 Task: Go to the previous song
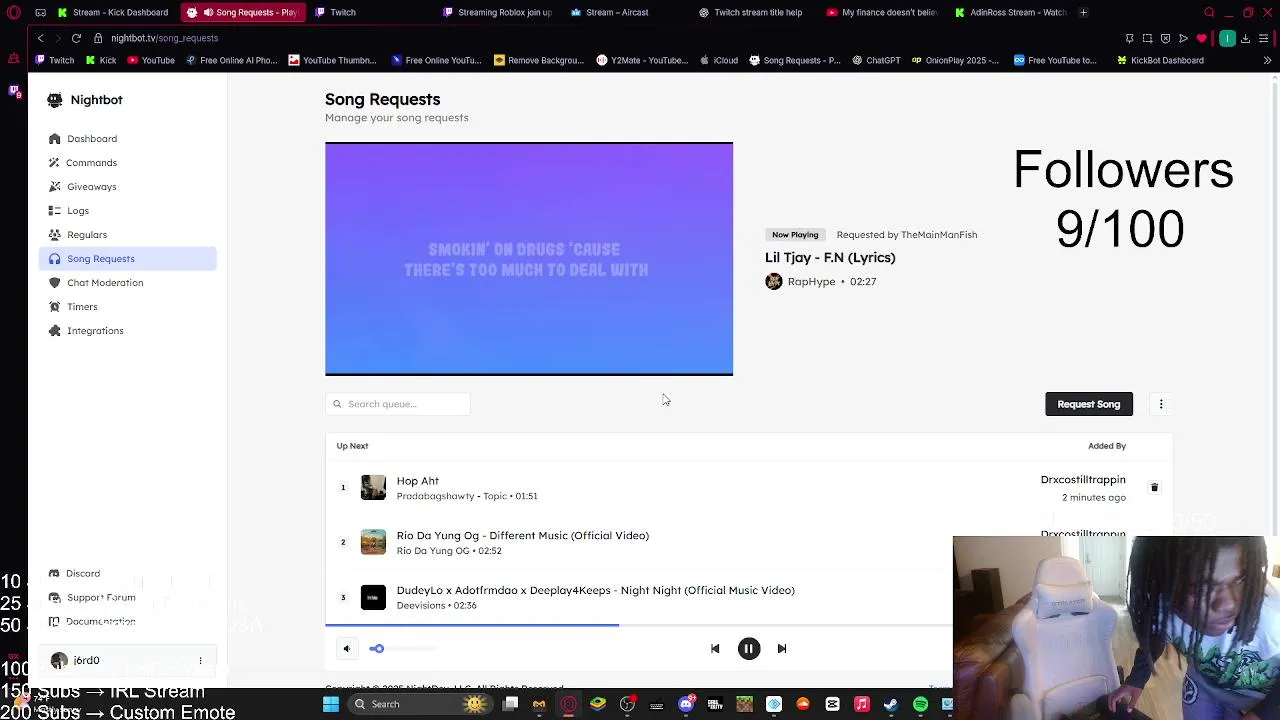(x=715, y=649)
